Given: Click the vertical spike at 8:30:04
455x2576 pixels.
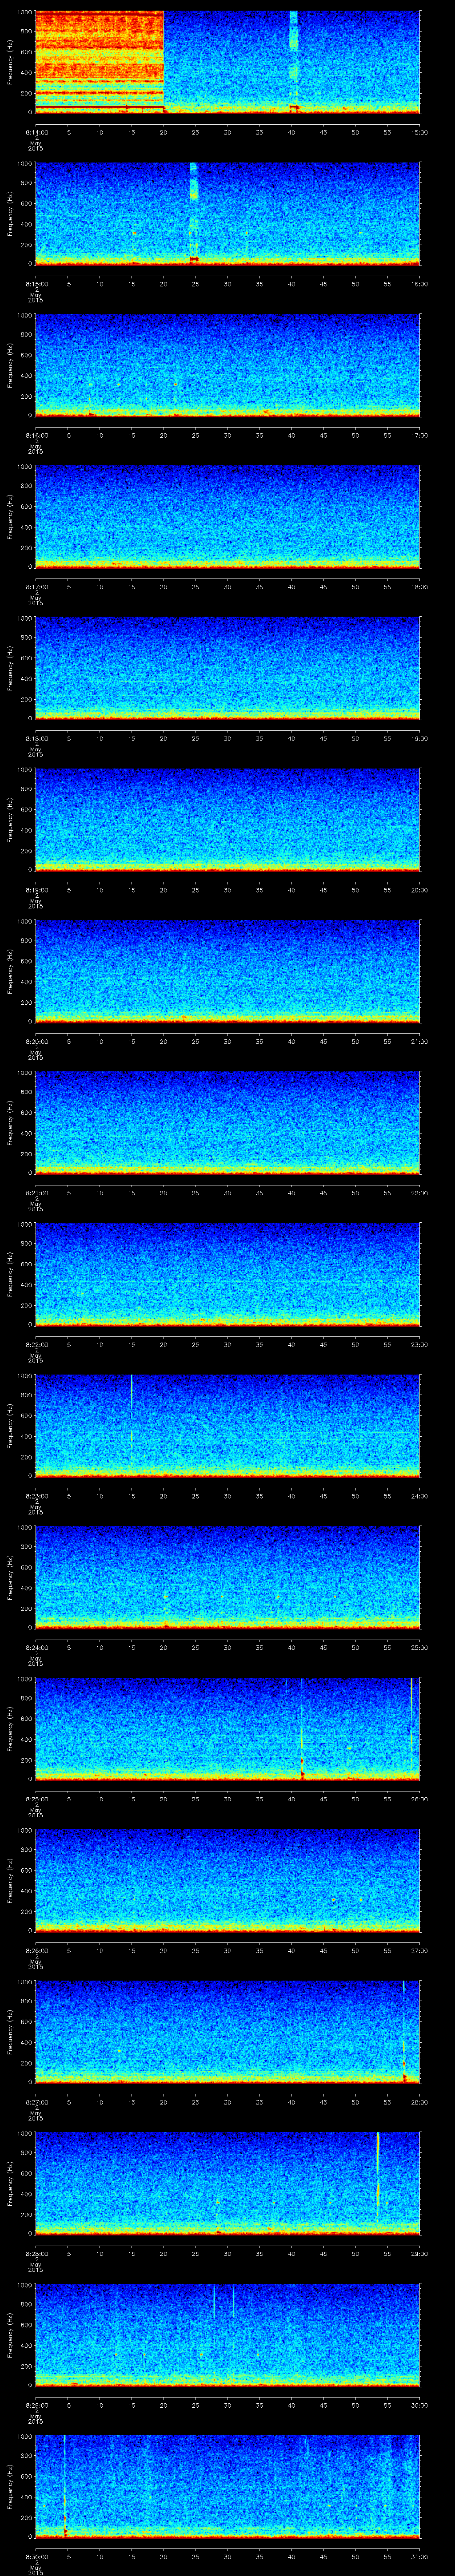Looking at the screenshot, I should 65,2486.
